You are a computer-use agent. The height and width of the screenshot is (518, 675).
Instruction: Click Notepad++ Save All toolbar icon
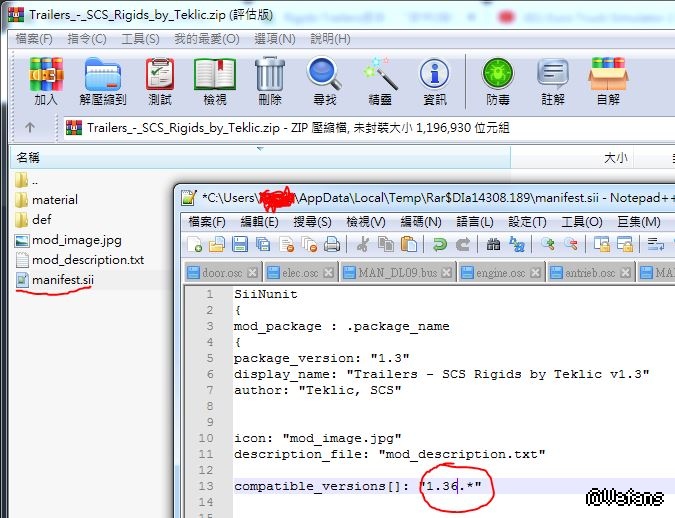click(x=263, y=245)
